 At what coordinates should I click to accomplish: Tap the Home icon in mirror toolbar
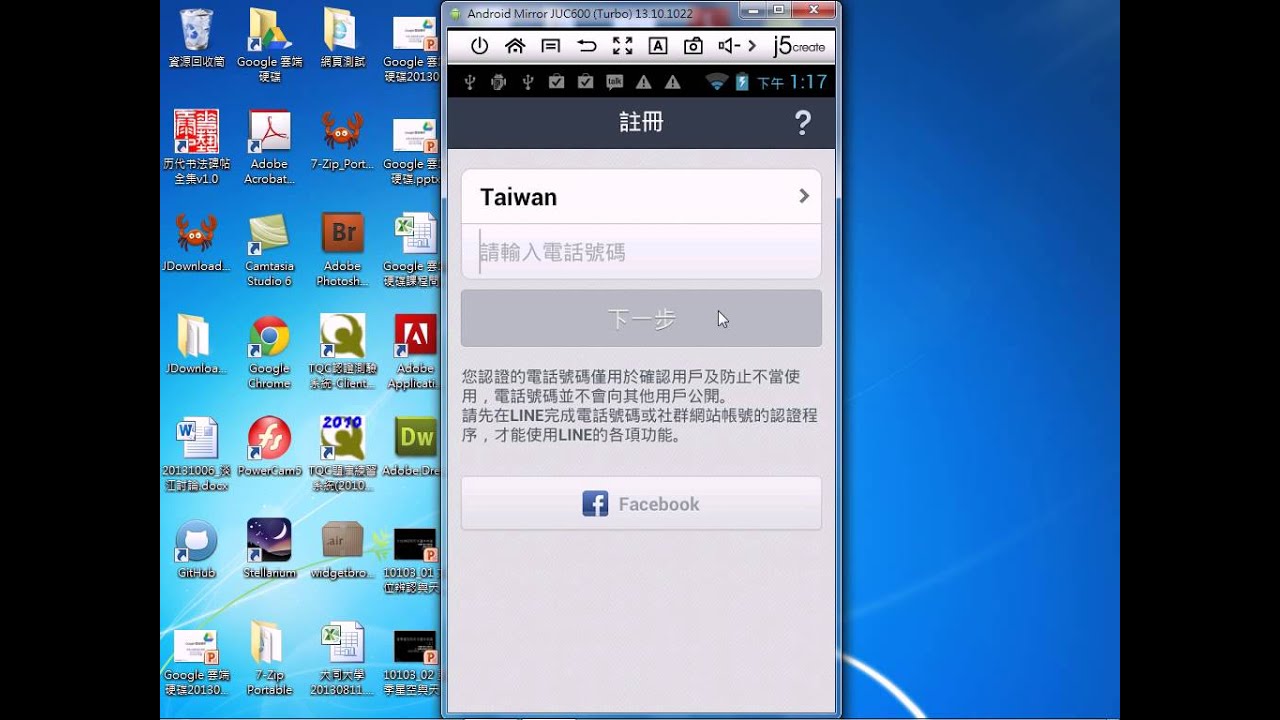click(x=515, y=46)
